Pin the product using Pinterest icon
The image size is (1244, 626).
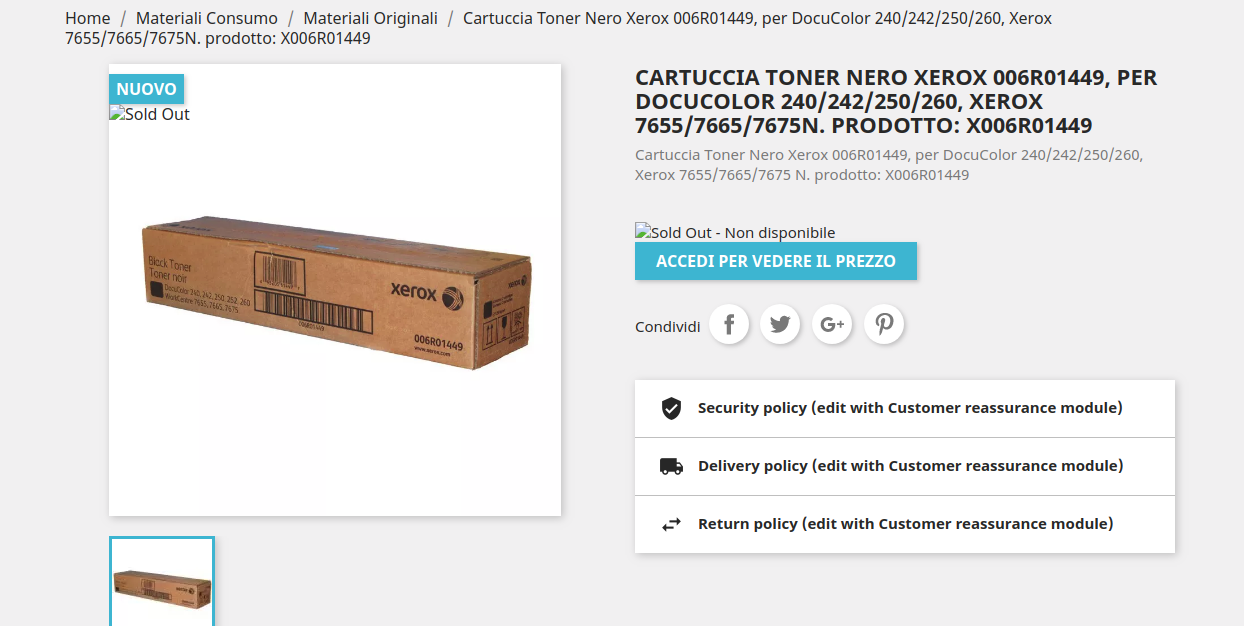[884, 324]
